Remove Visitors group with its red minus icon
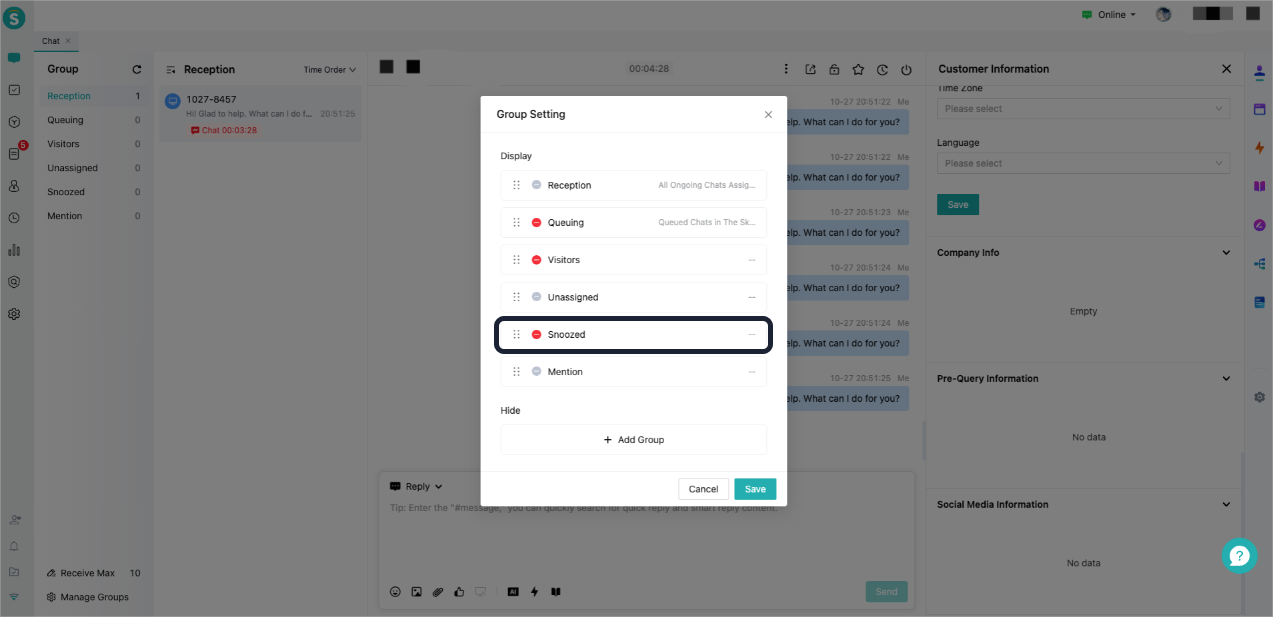1273x617 pixels. [536, 260]
